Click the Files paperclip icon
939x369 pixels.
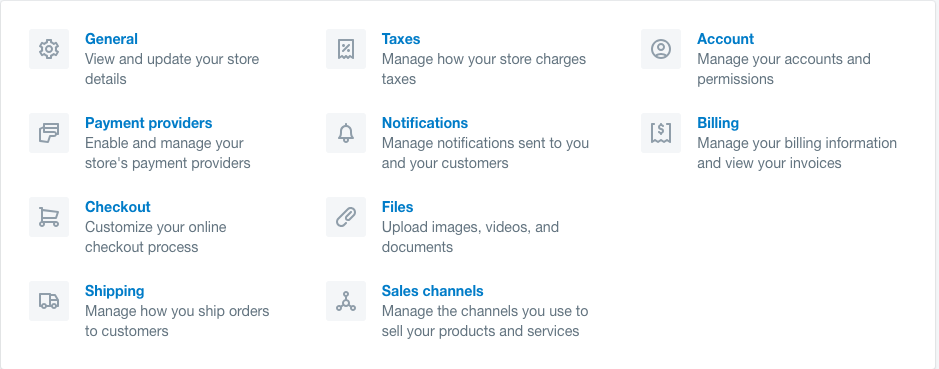[346, 217]
